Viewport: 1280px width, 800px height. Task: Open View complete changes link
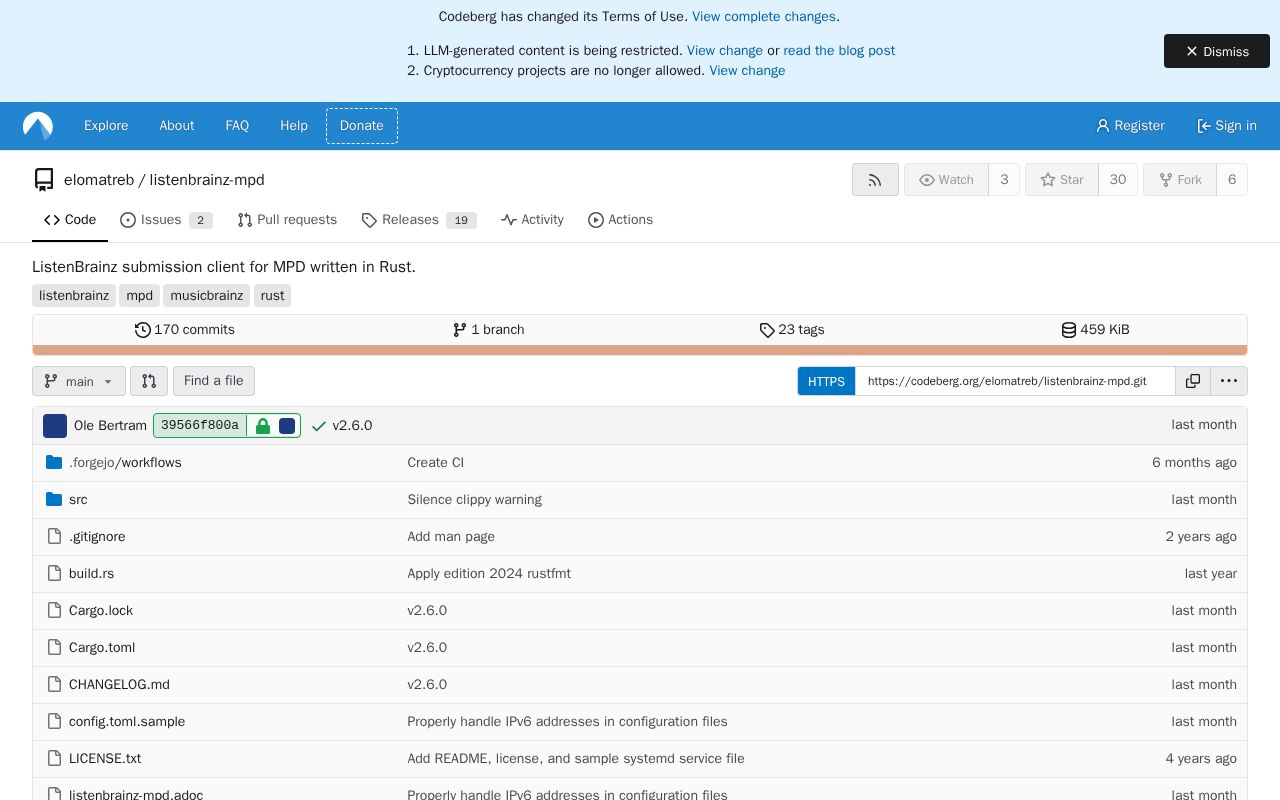click(764, 17)
